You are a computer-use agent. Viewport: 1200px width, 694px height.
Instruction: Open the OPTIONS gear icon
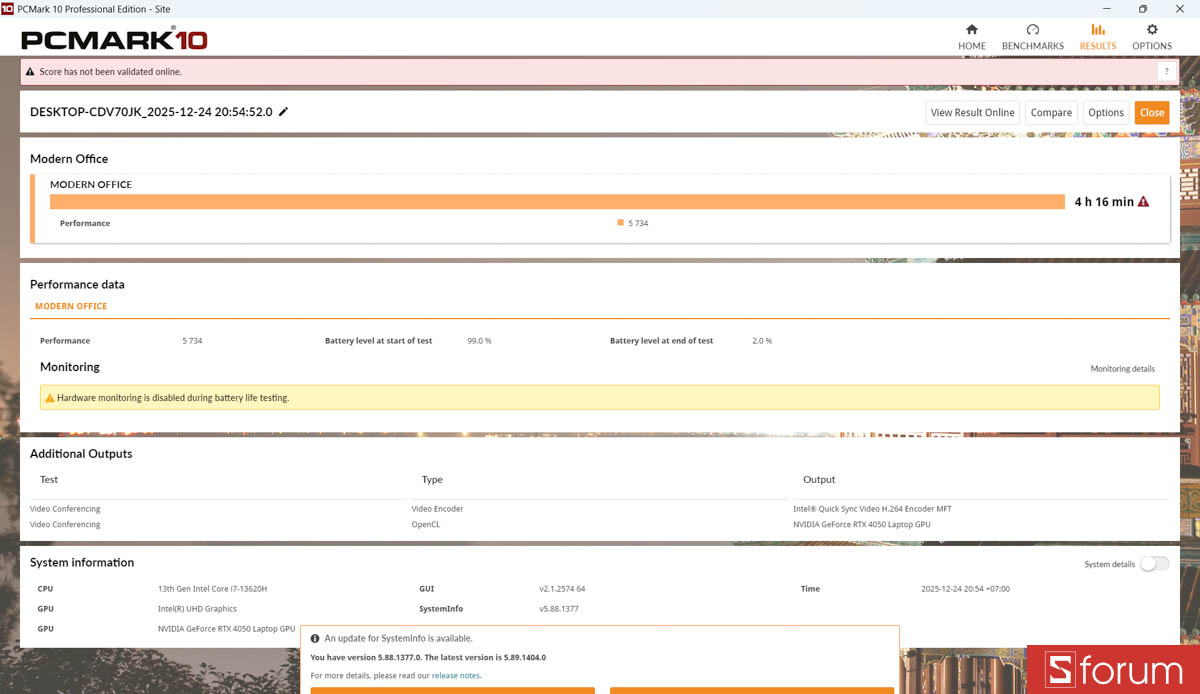click(x=1152, y=29)
